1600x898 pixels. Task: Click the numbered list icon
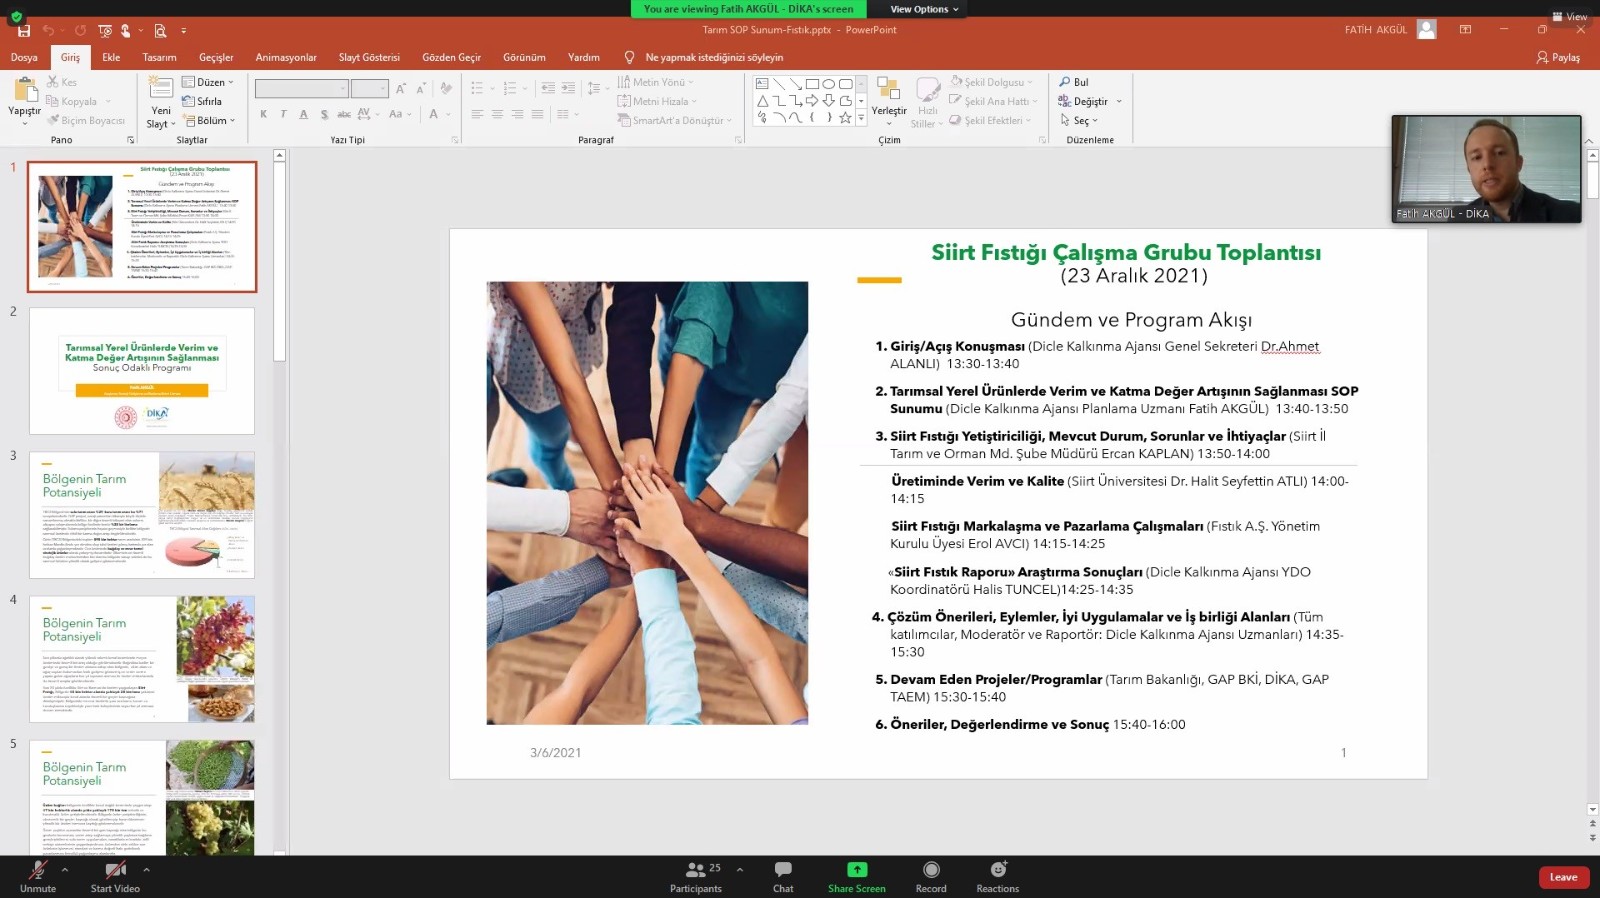coord(510,88)
